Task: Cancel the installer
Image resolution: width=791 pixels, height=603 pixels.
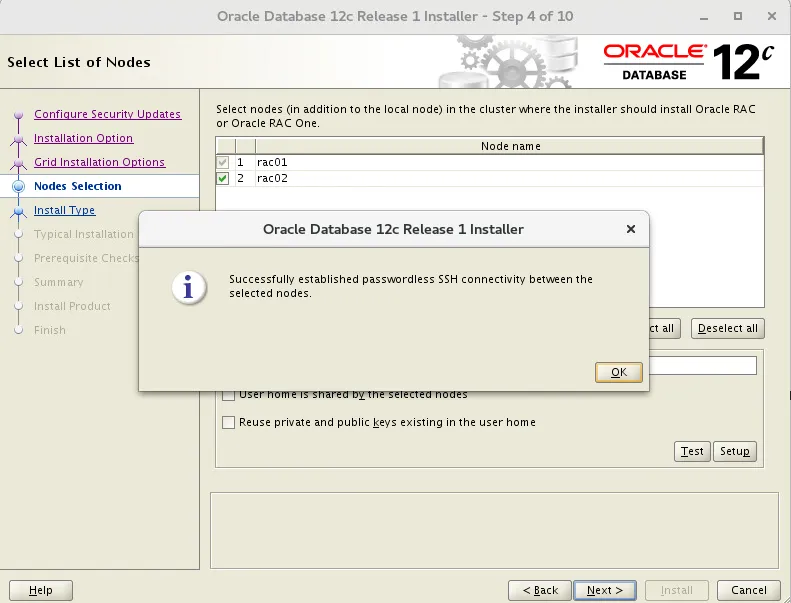Action: 749,590
